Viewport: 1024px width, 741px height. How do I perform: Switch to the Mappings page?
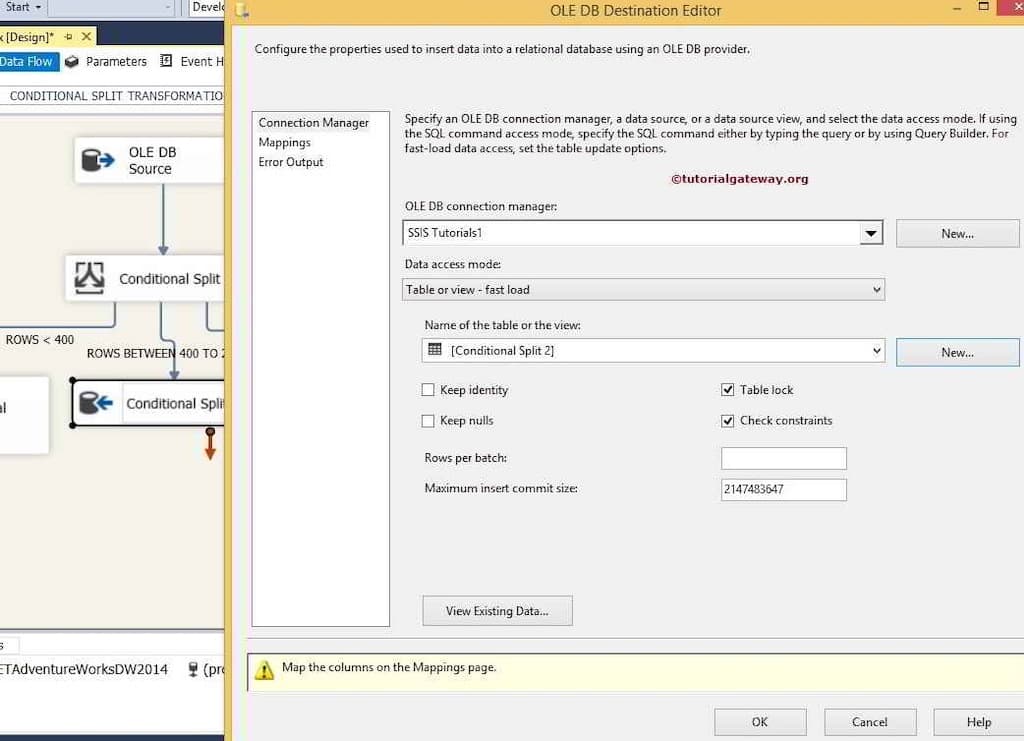point(285,143)
